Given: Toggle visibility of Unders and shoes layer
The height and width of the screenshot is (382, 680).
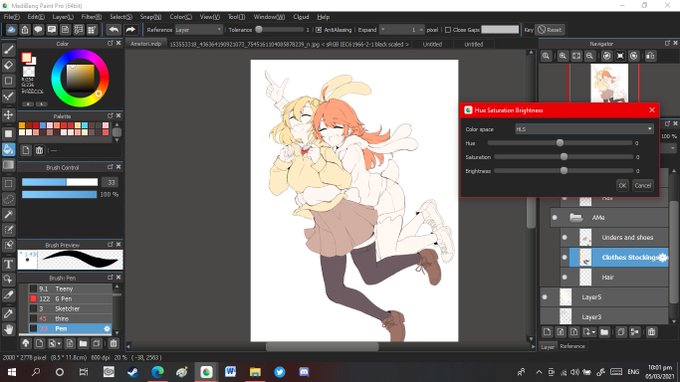Looking at the screenshot, I should 564,237.
